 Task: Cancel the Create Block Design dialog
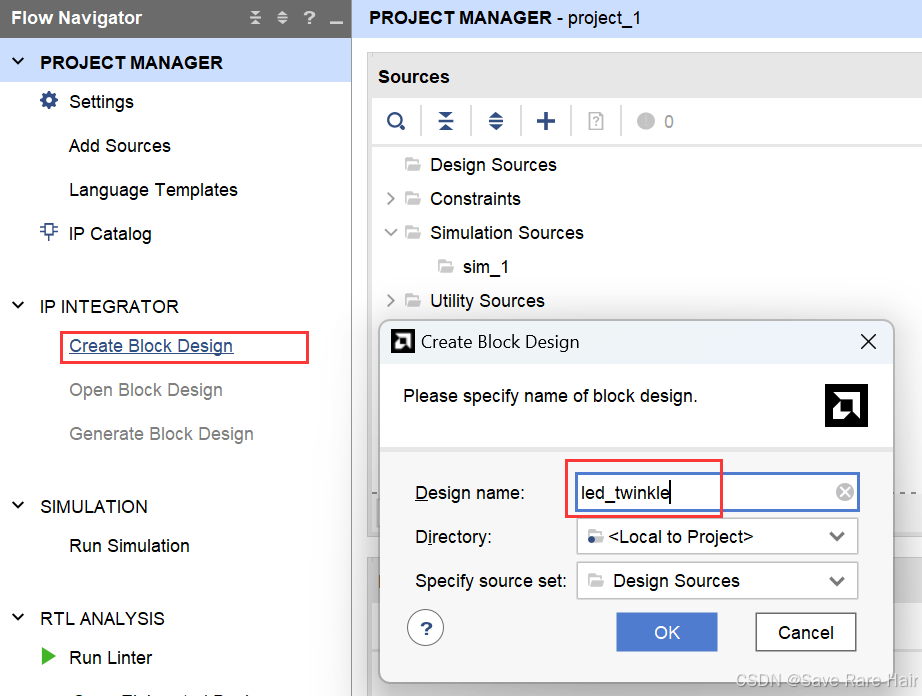(x=806, y=632)
